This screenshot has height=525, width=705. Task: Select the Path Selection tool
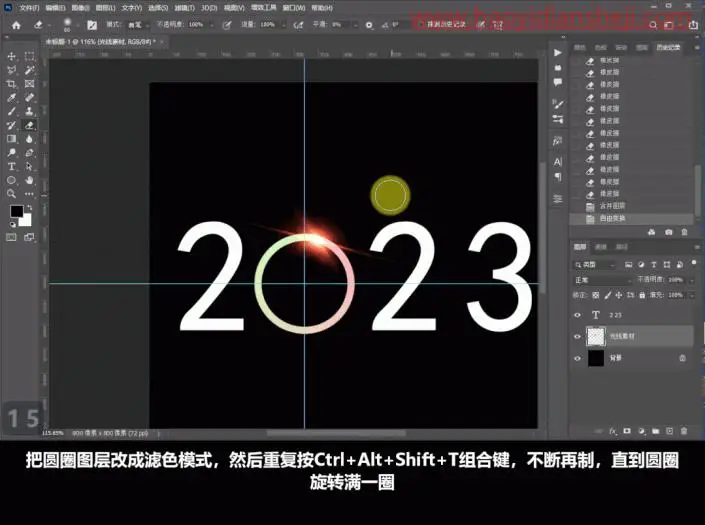[29, 167]
